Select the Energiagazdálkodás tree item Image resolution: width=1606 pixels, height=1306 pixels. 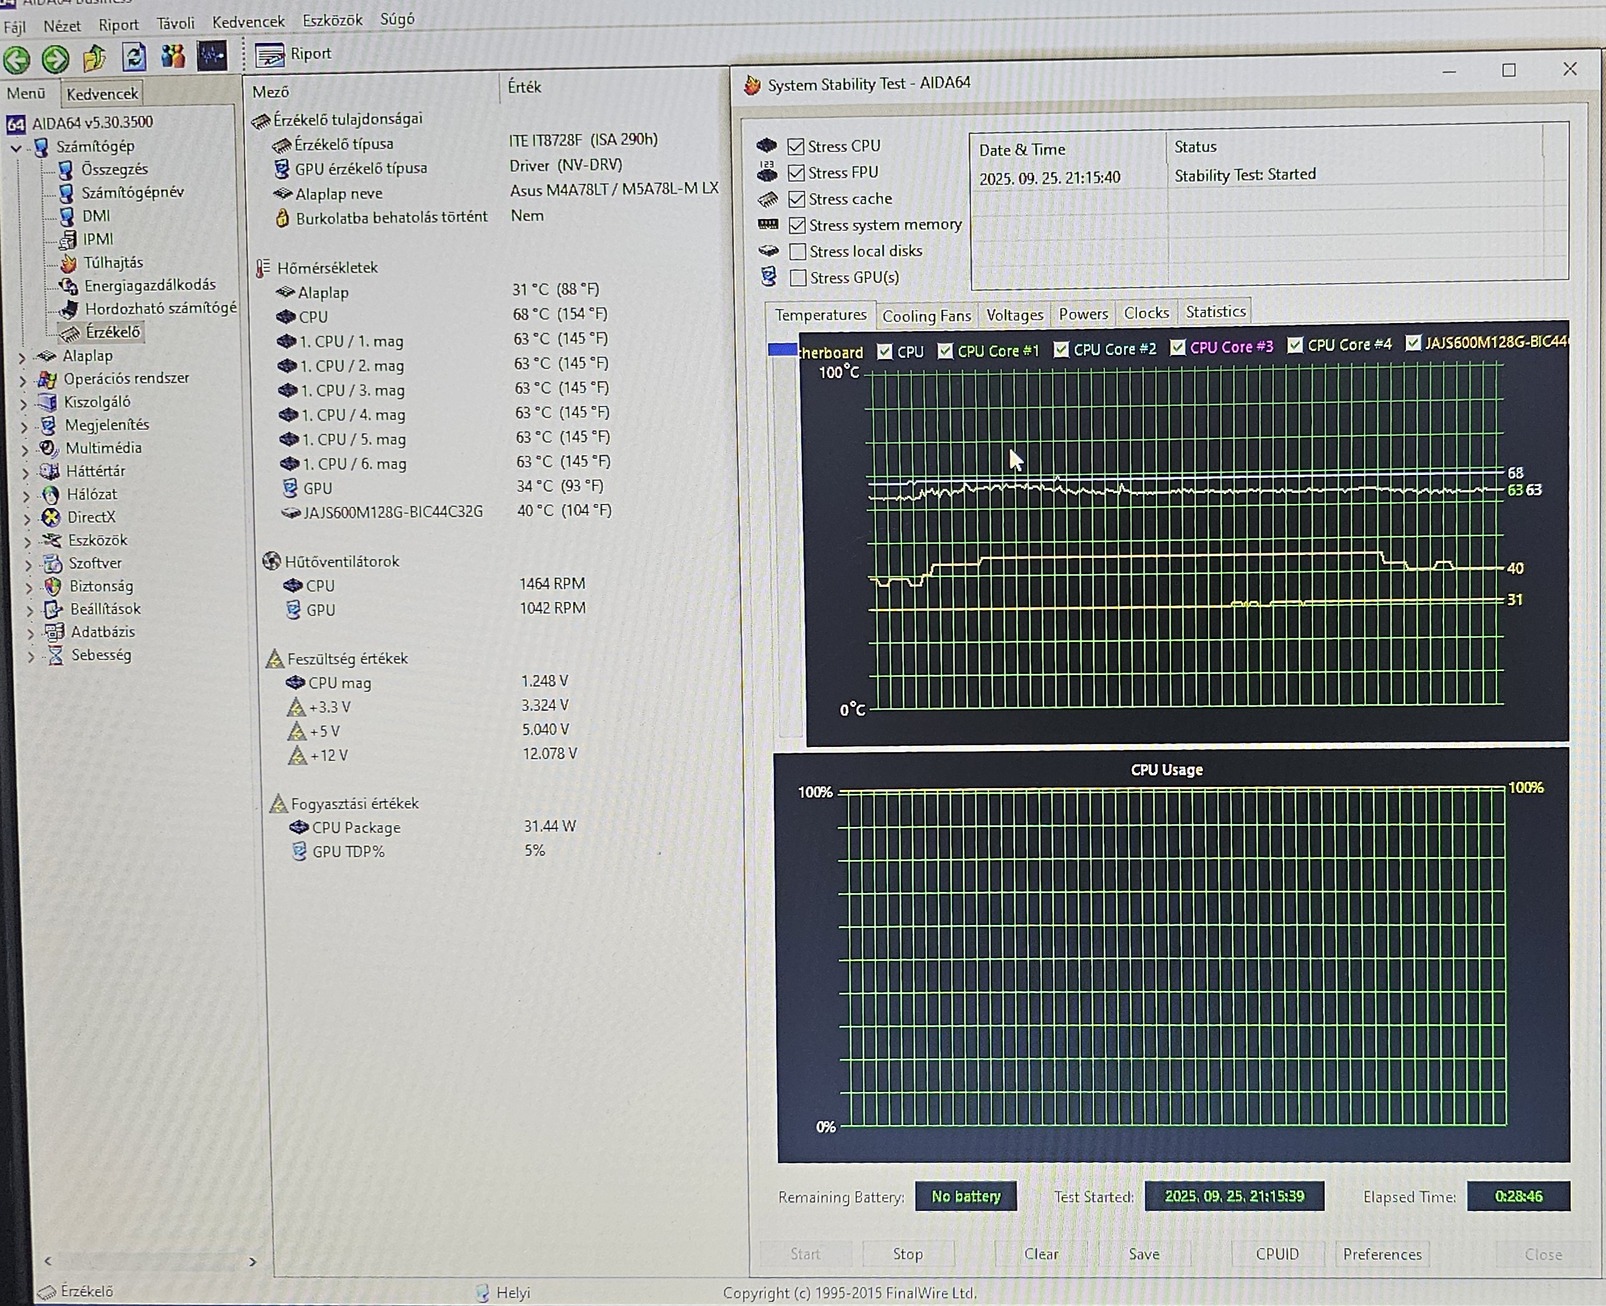coord(150,285)
